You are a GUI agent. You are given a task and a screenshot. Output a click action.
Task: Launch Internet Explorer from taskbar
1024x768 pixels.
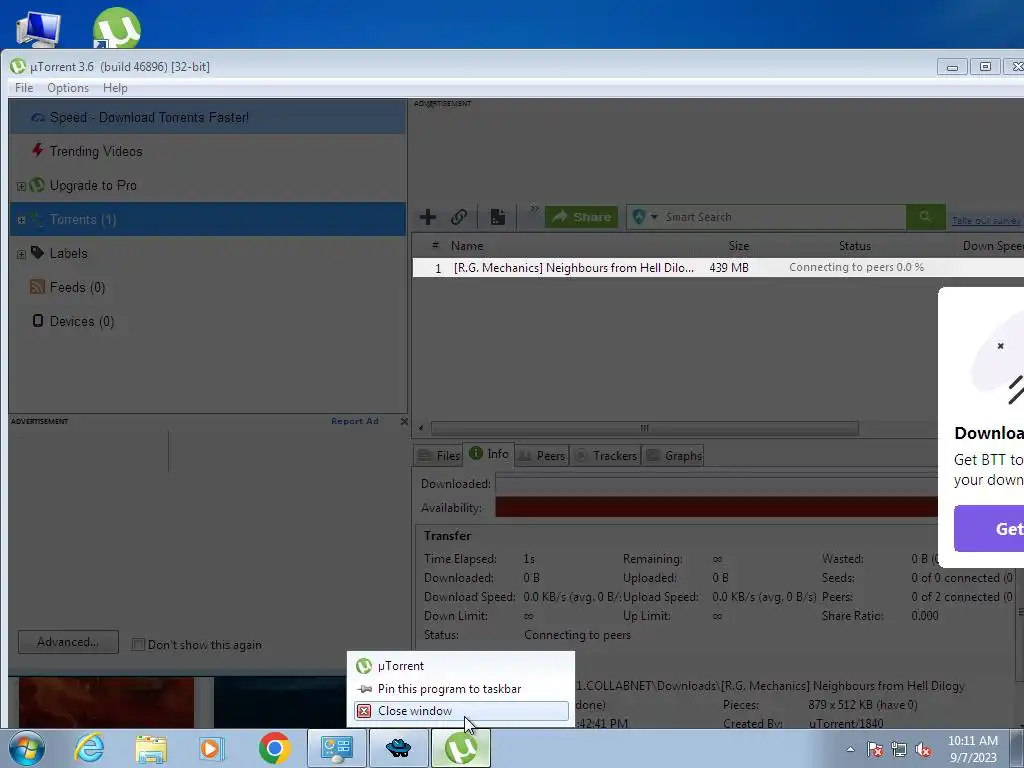pos(89,748)
